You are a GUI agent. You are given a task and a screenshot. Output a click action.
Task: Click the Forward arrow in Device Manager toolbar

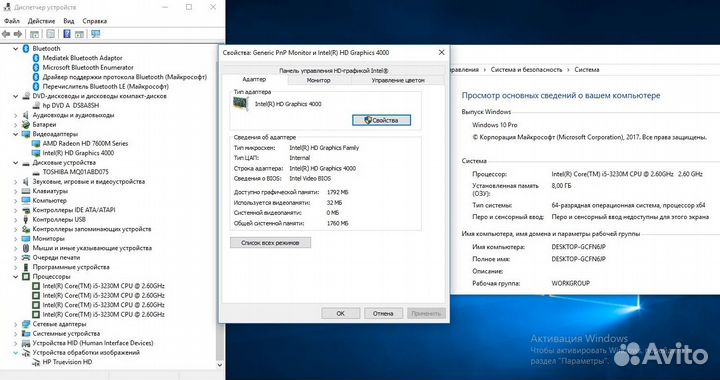tap(18, 34)
